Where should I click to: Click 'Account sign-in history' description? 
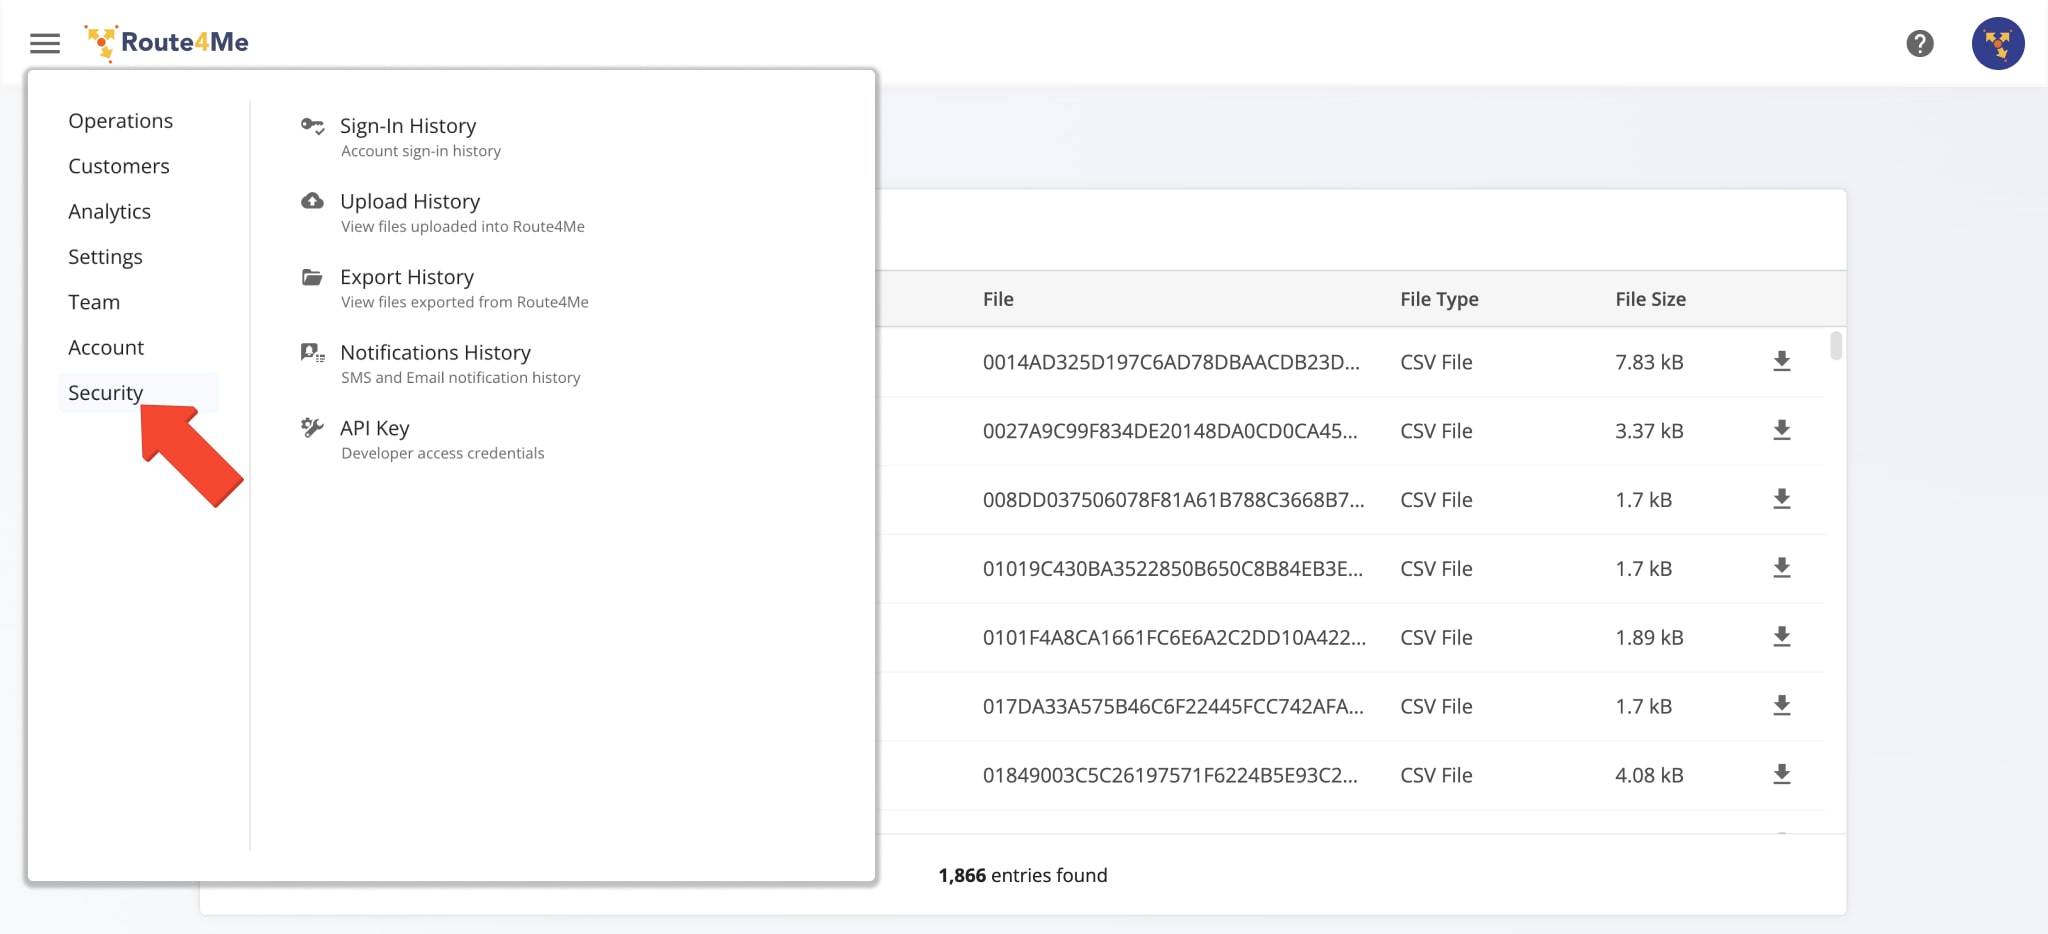pos(421,151)
